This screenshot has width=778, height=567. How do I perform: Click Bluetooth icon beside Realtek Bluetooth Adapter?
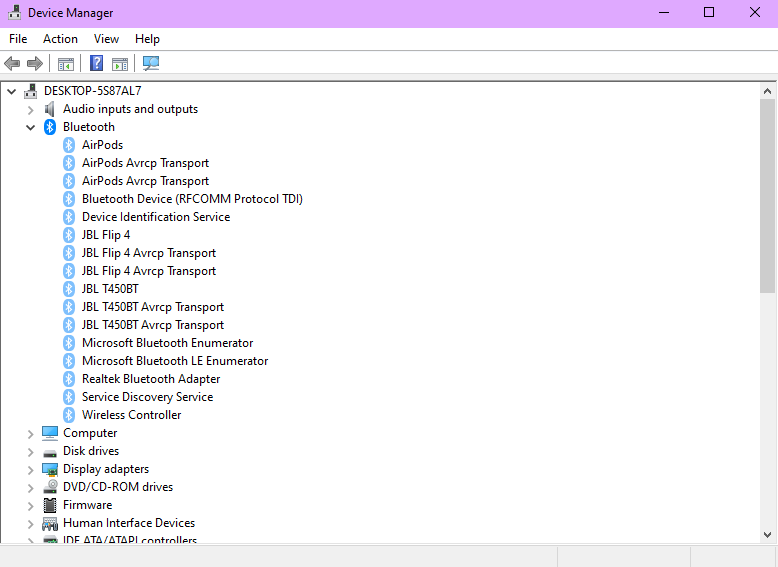coord(69,379)
